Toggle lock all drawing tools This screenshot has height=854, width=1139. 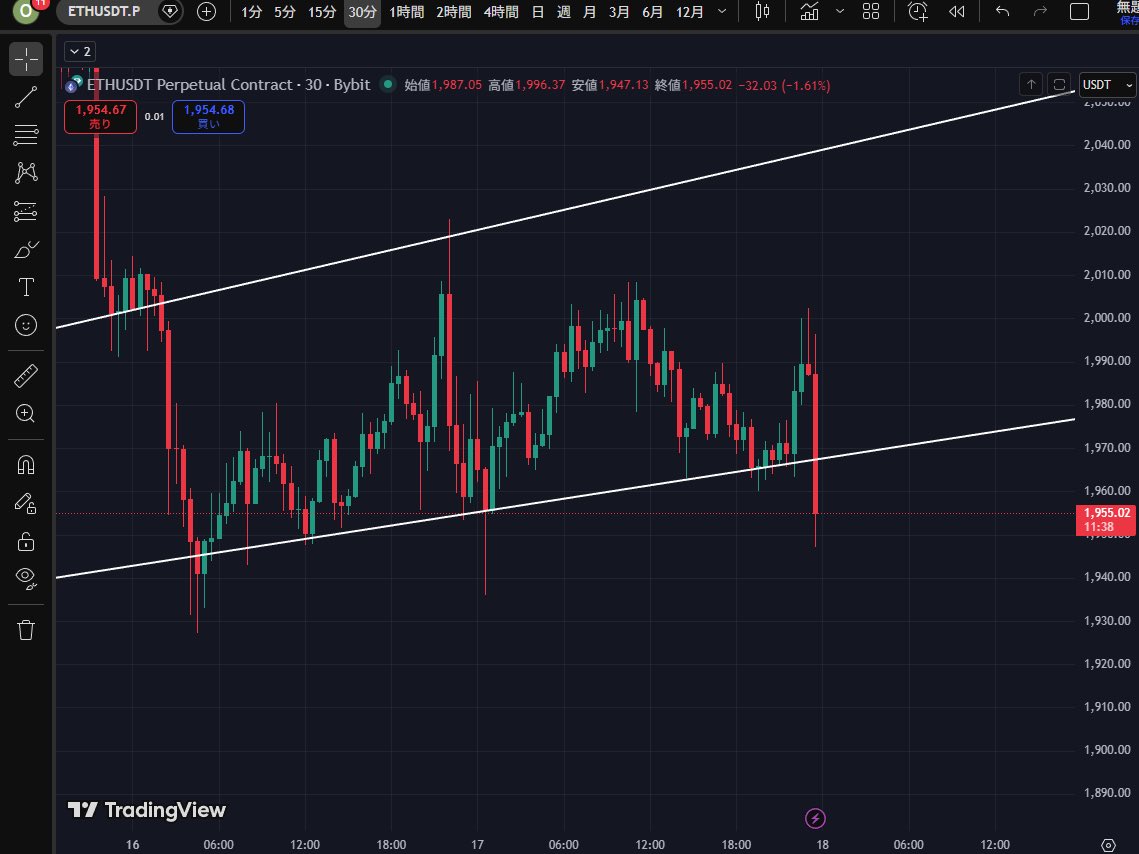click(x=26, y=541)
